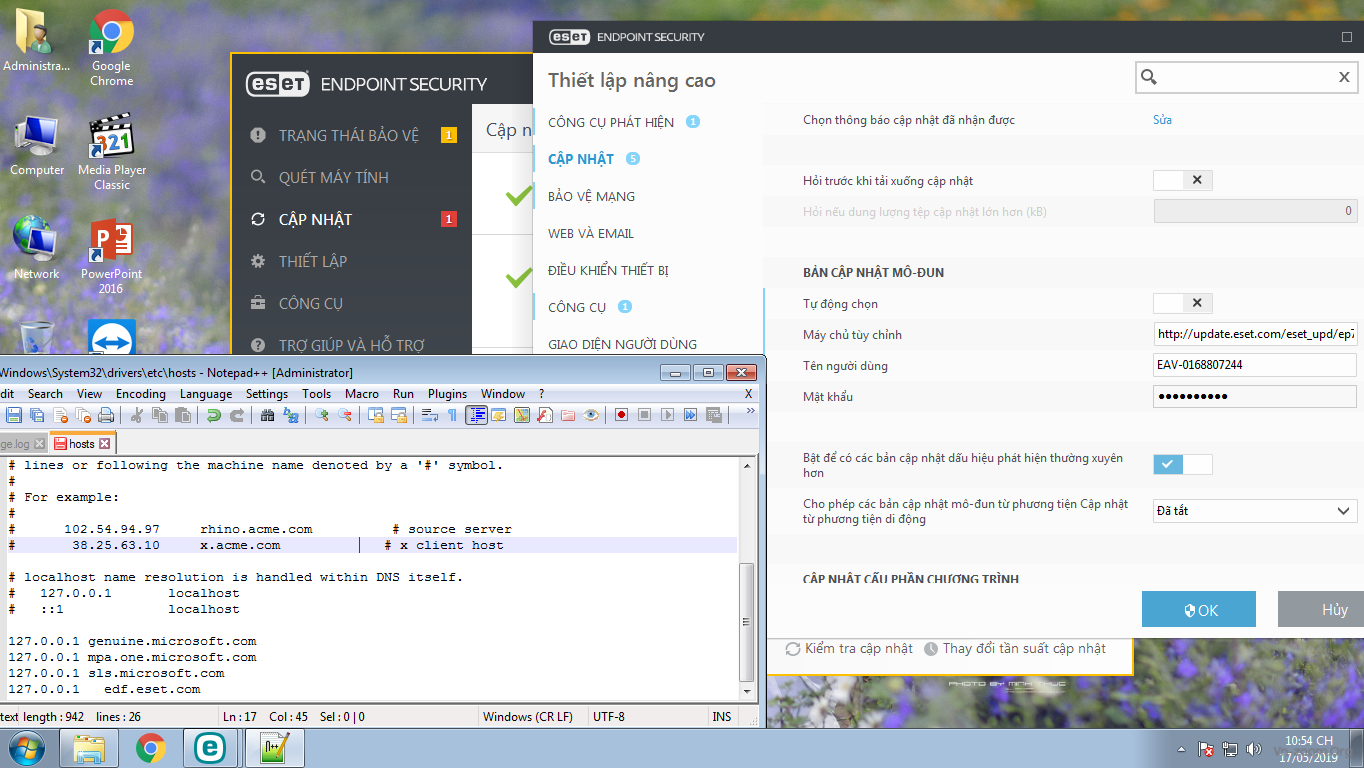Click the Save icon in Notepad++ toolbar

click(x=14, y=415)
